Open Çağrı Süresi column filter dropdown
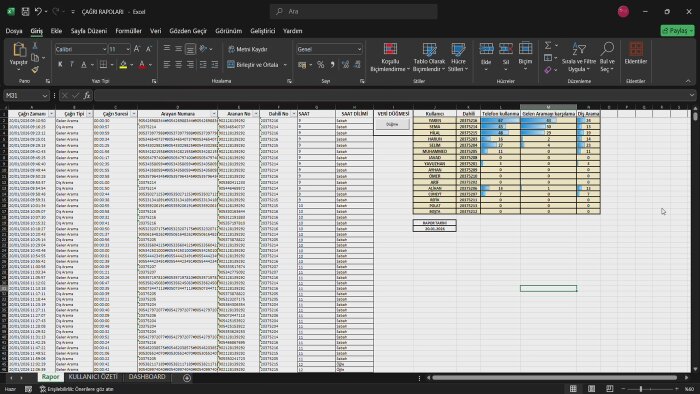 click(133, 114)
